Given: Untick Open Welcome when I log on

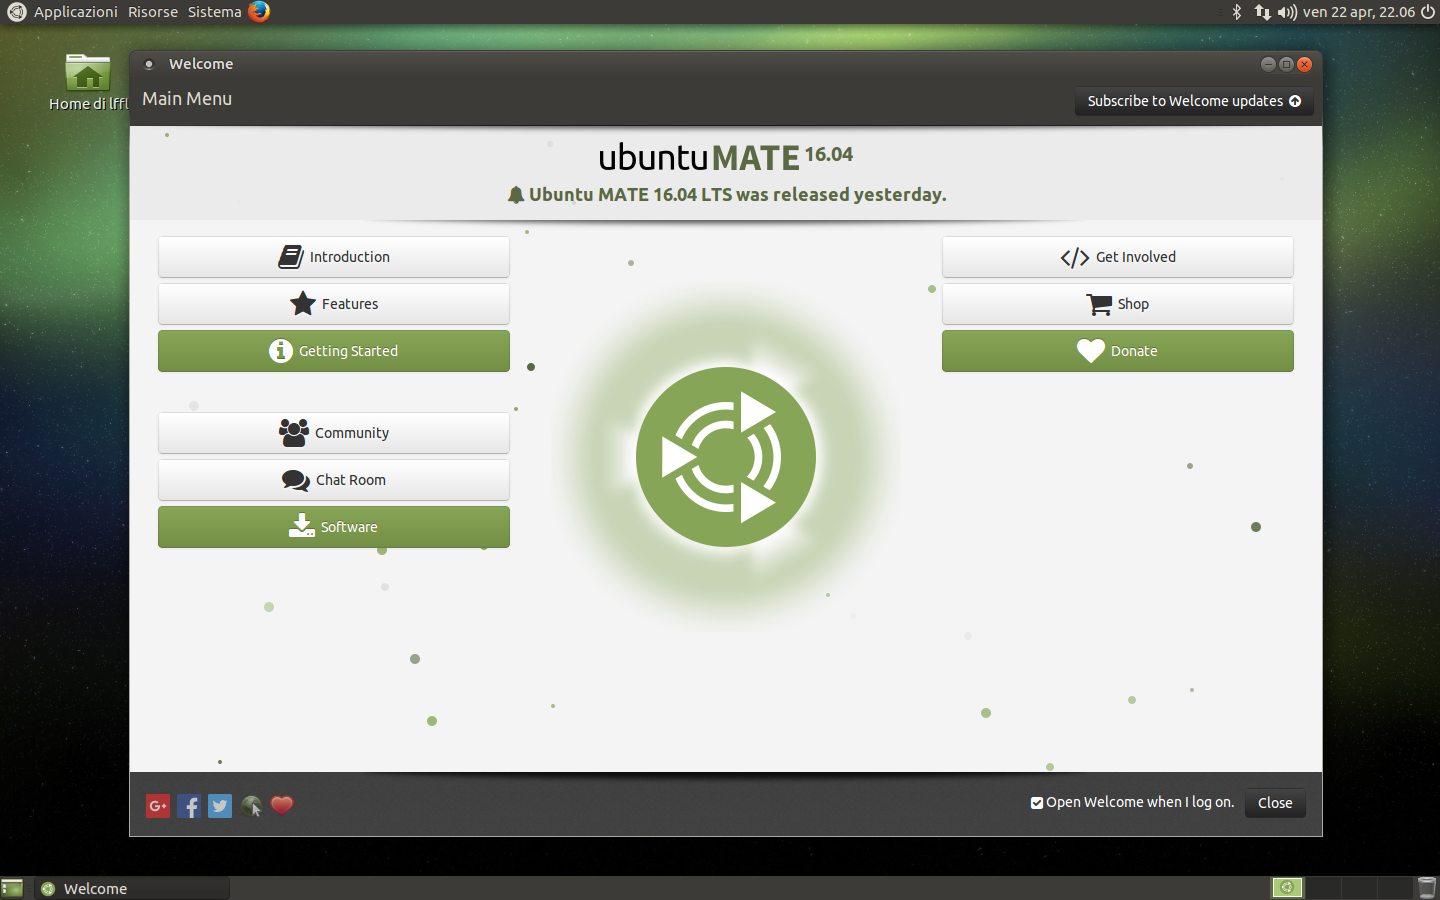Looking at the screenshot, I should click(1037, 803).
